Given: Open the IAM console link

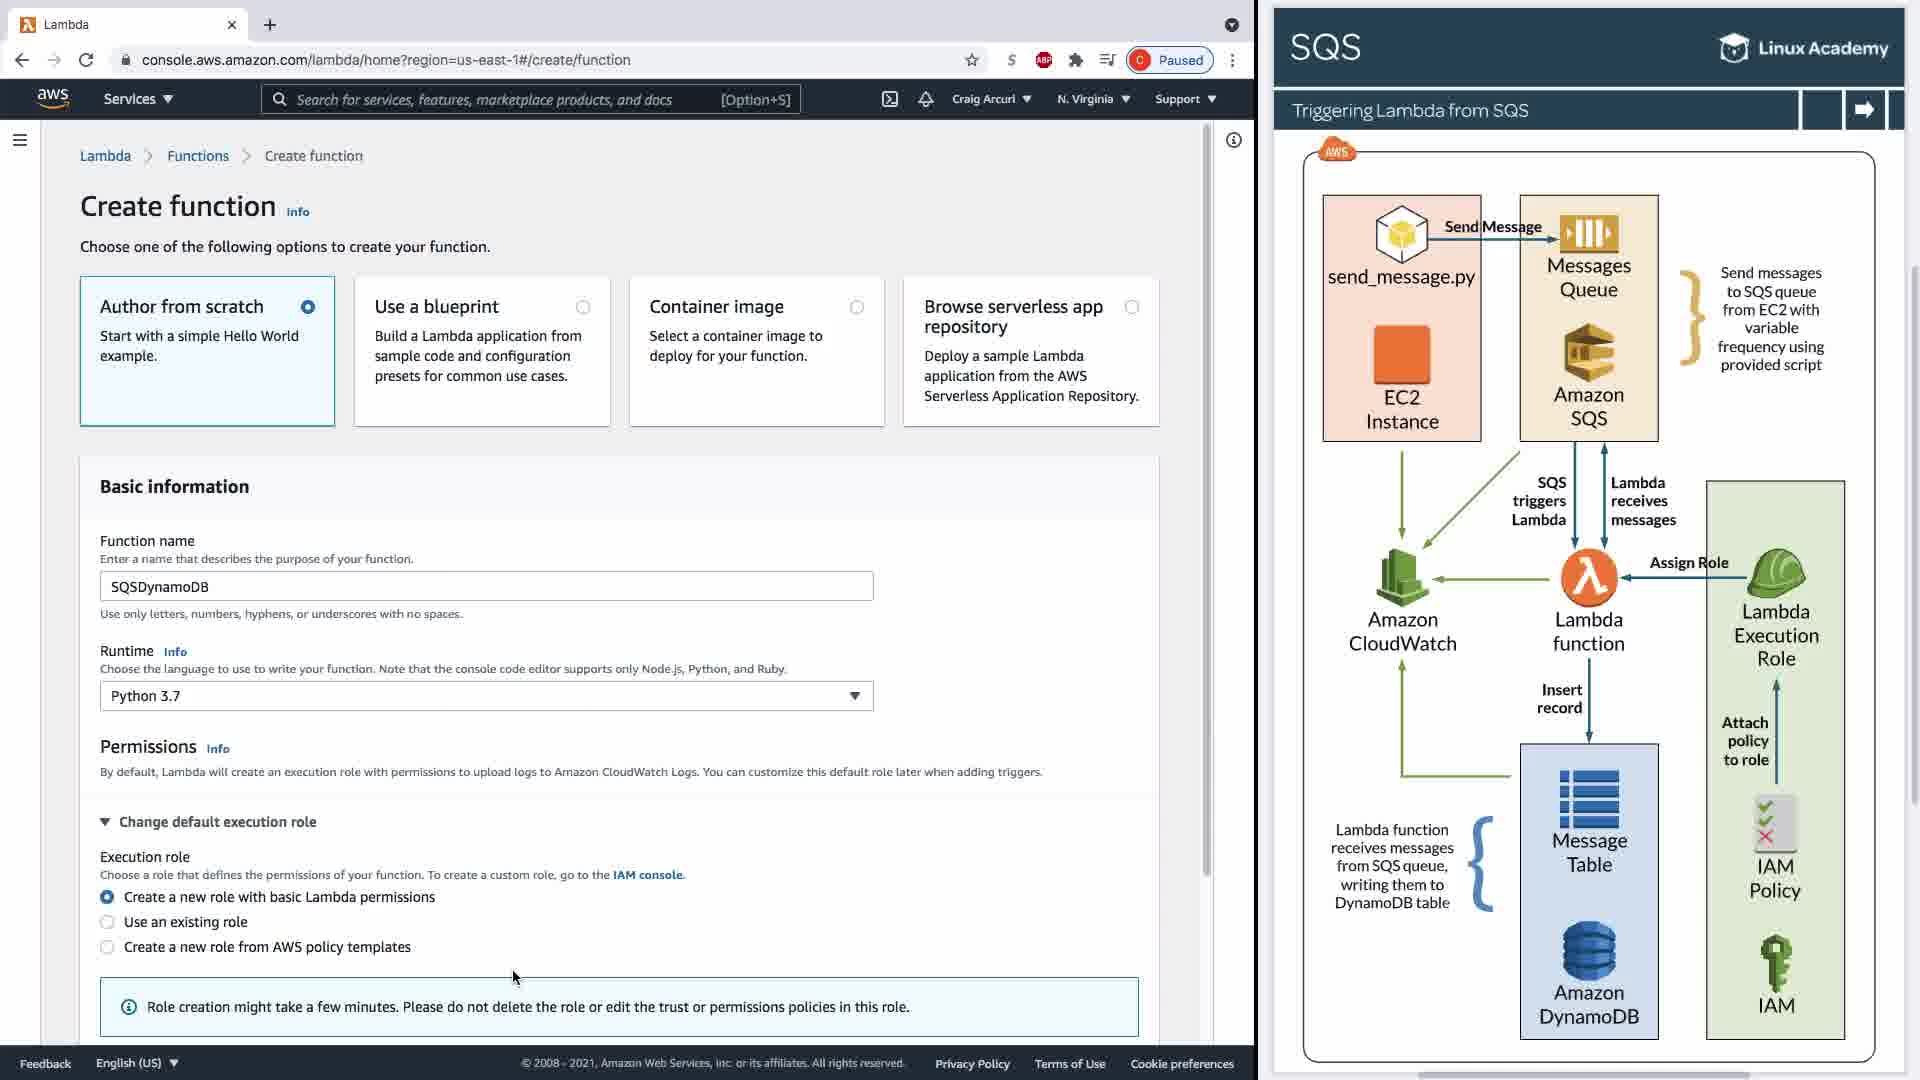Looking at the screenshot, I should tap(648, 875).
